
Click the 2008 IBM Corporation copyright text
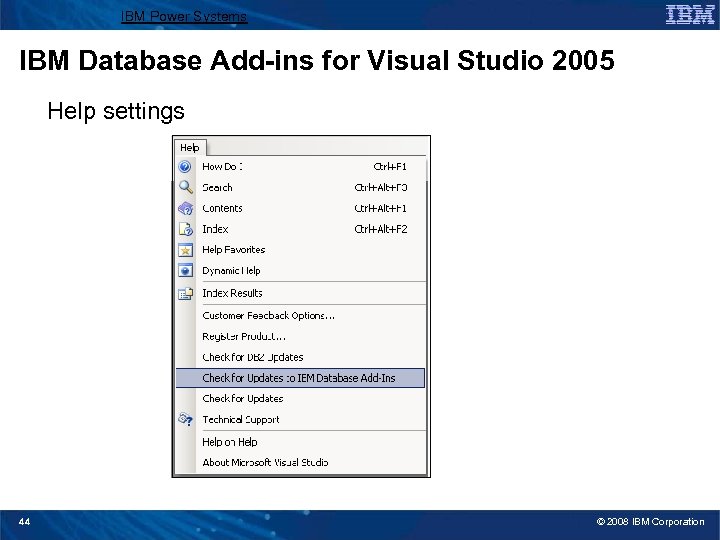(650, 522)
